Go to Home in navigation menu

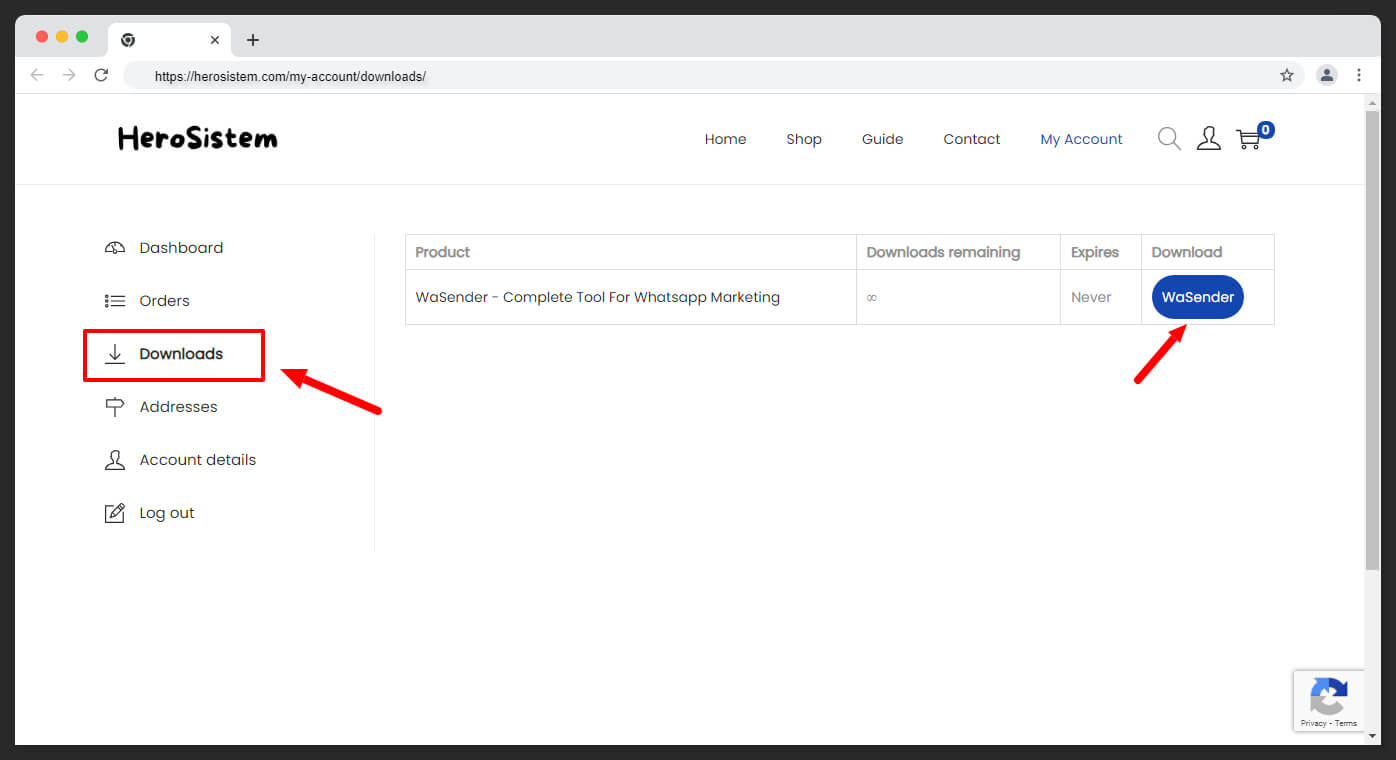(725, 139)
